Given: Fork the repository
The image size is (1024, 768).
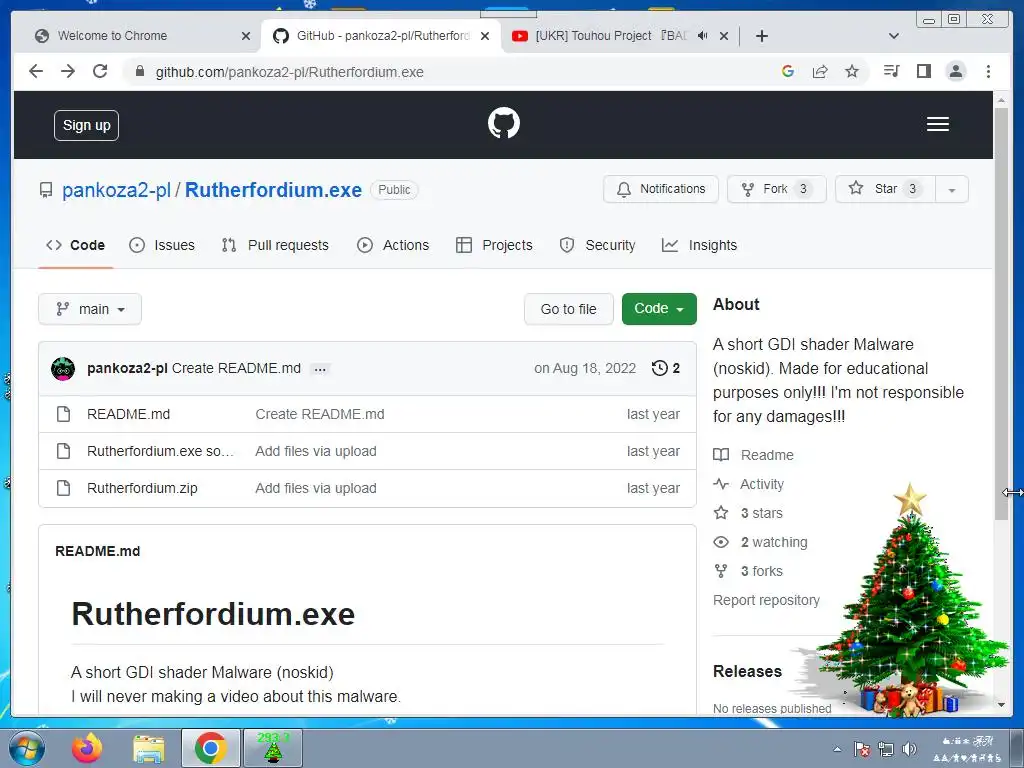Looking at the screenshot, I should click(x=776, y=189).
